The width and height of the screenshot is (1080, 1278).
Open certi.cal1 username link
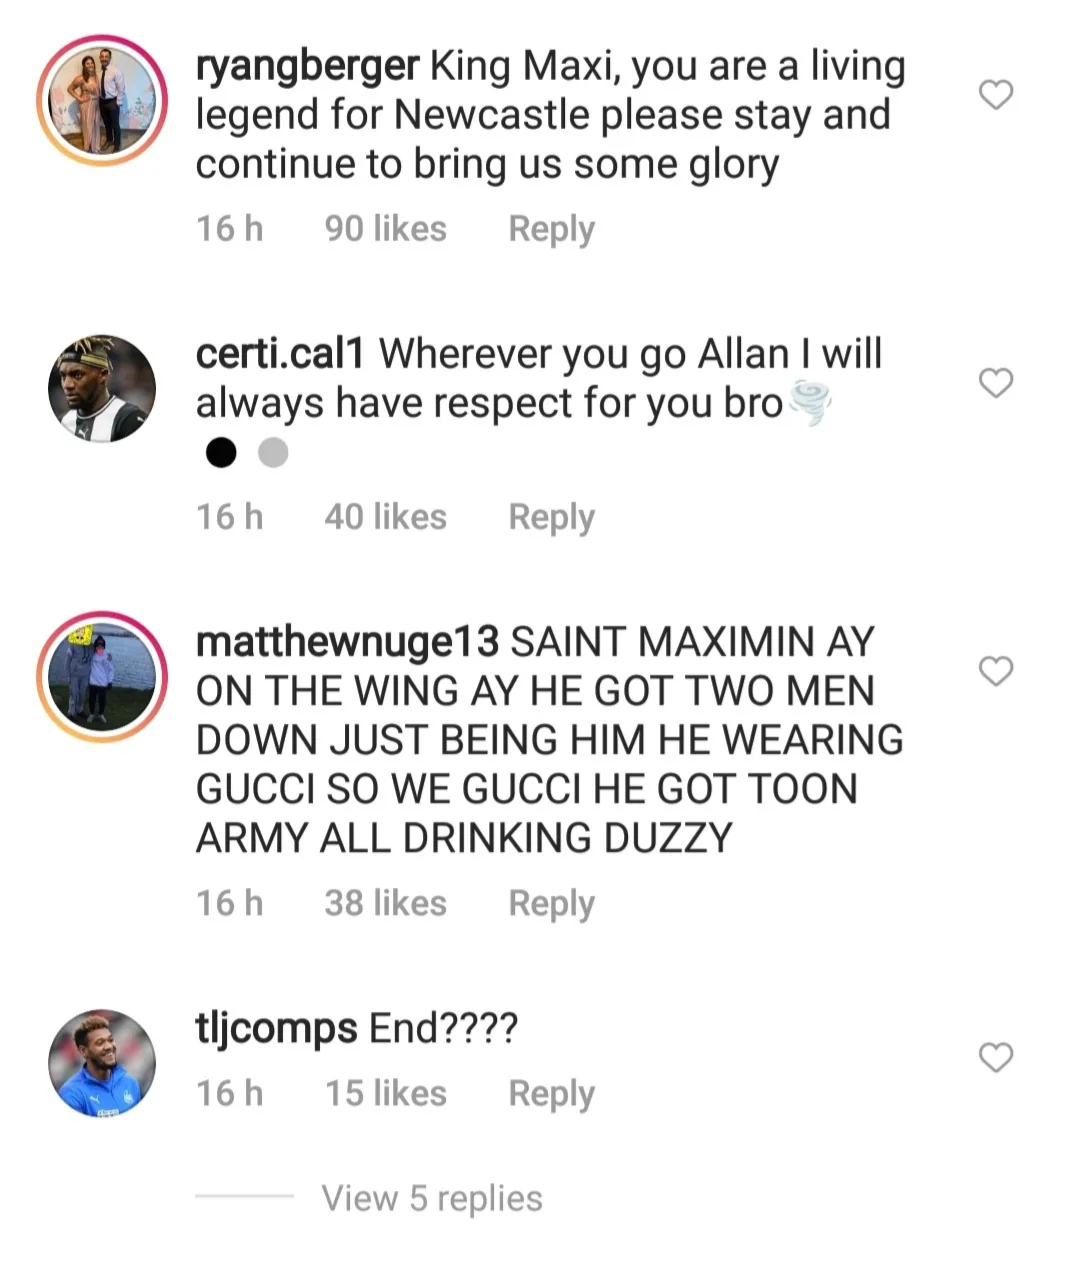(280, 354)
